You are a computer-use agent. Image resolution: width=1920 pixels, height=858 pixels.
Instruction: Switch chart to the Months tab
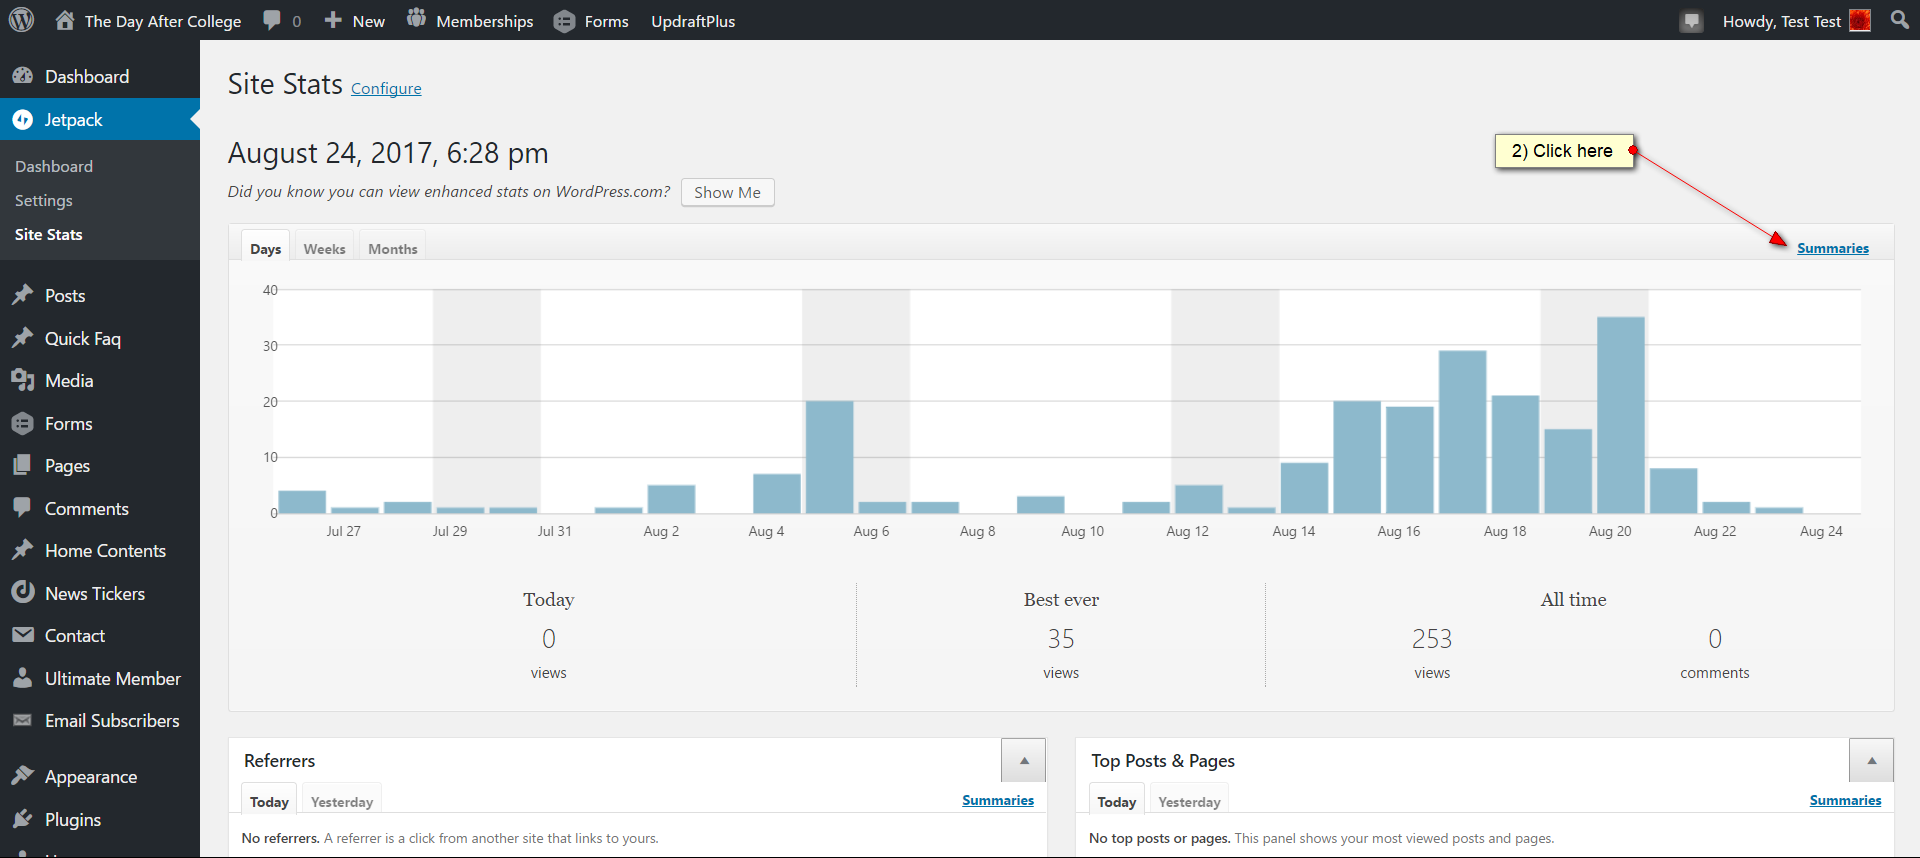(x=392, y=249)
